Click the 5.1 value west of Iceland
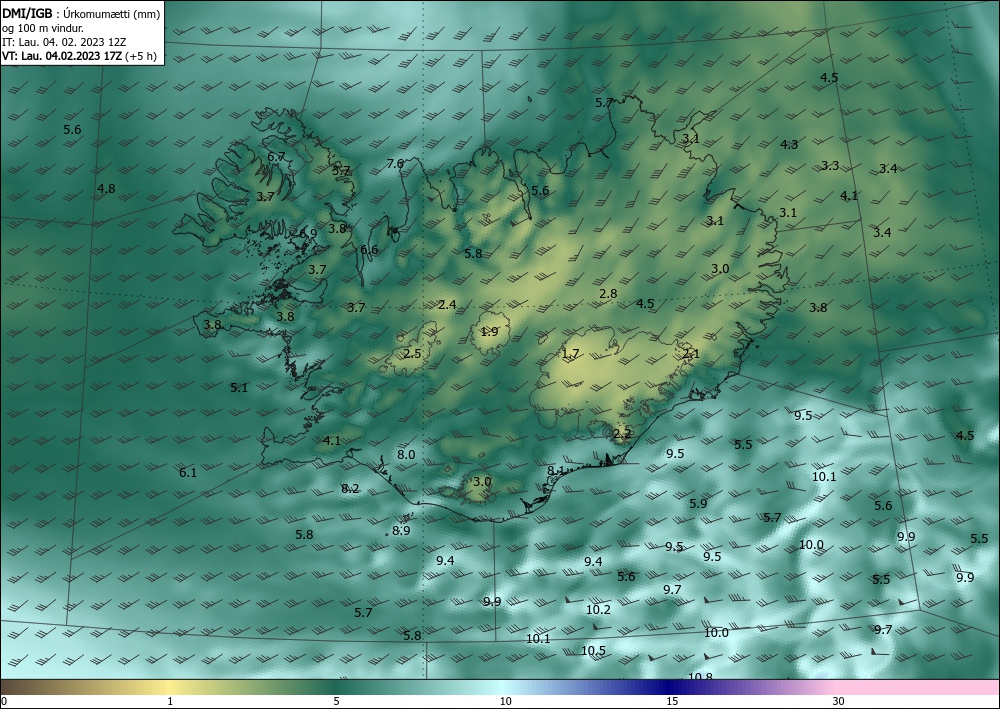The image size is (1000, 709). click(x=239, y=387)
